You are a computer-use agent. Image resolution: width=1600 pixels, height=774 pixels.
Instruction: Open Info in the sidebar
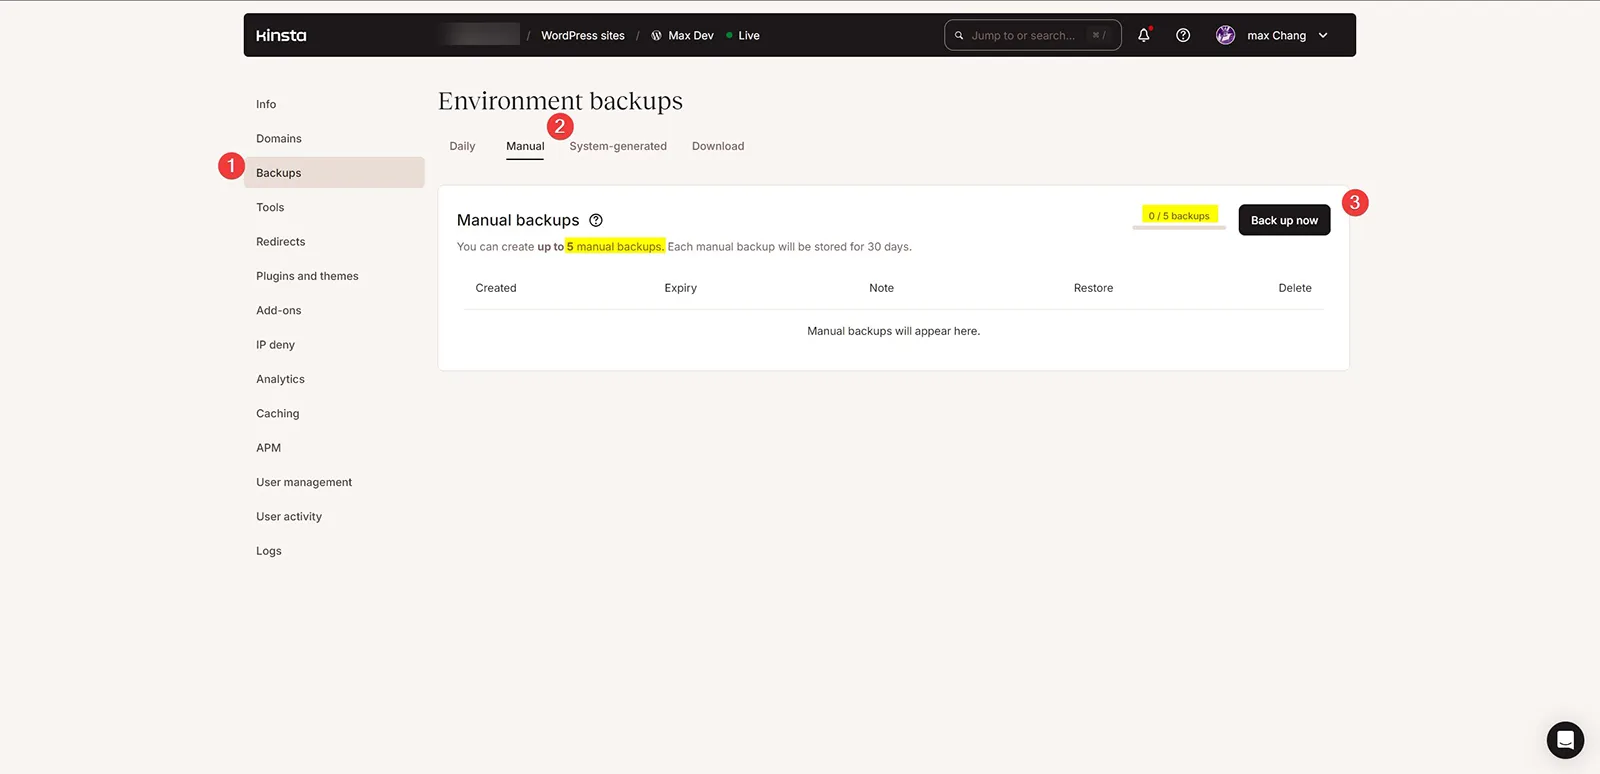(266, 104)
